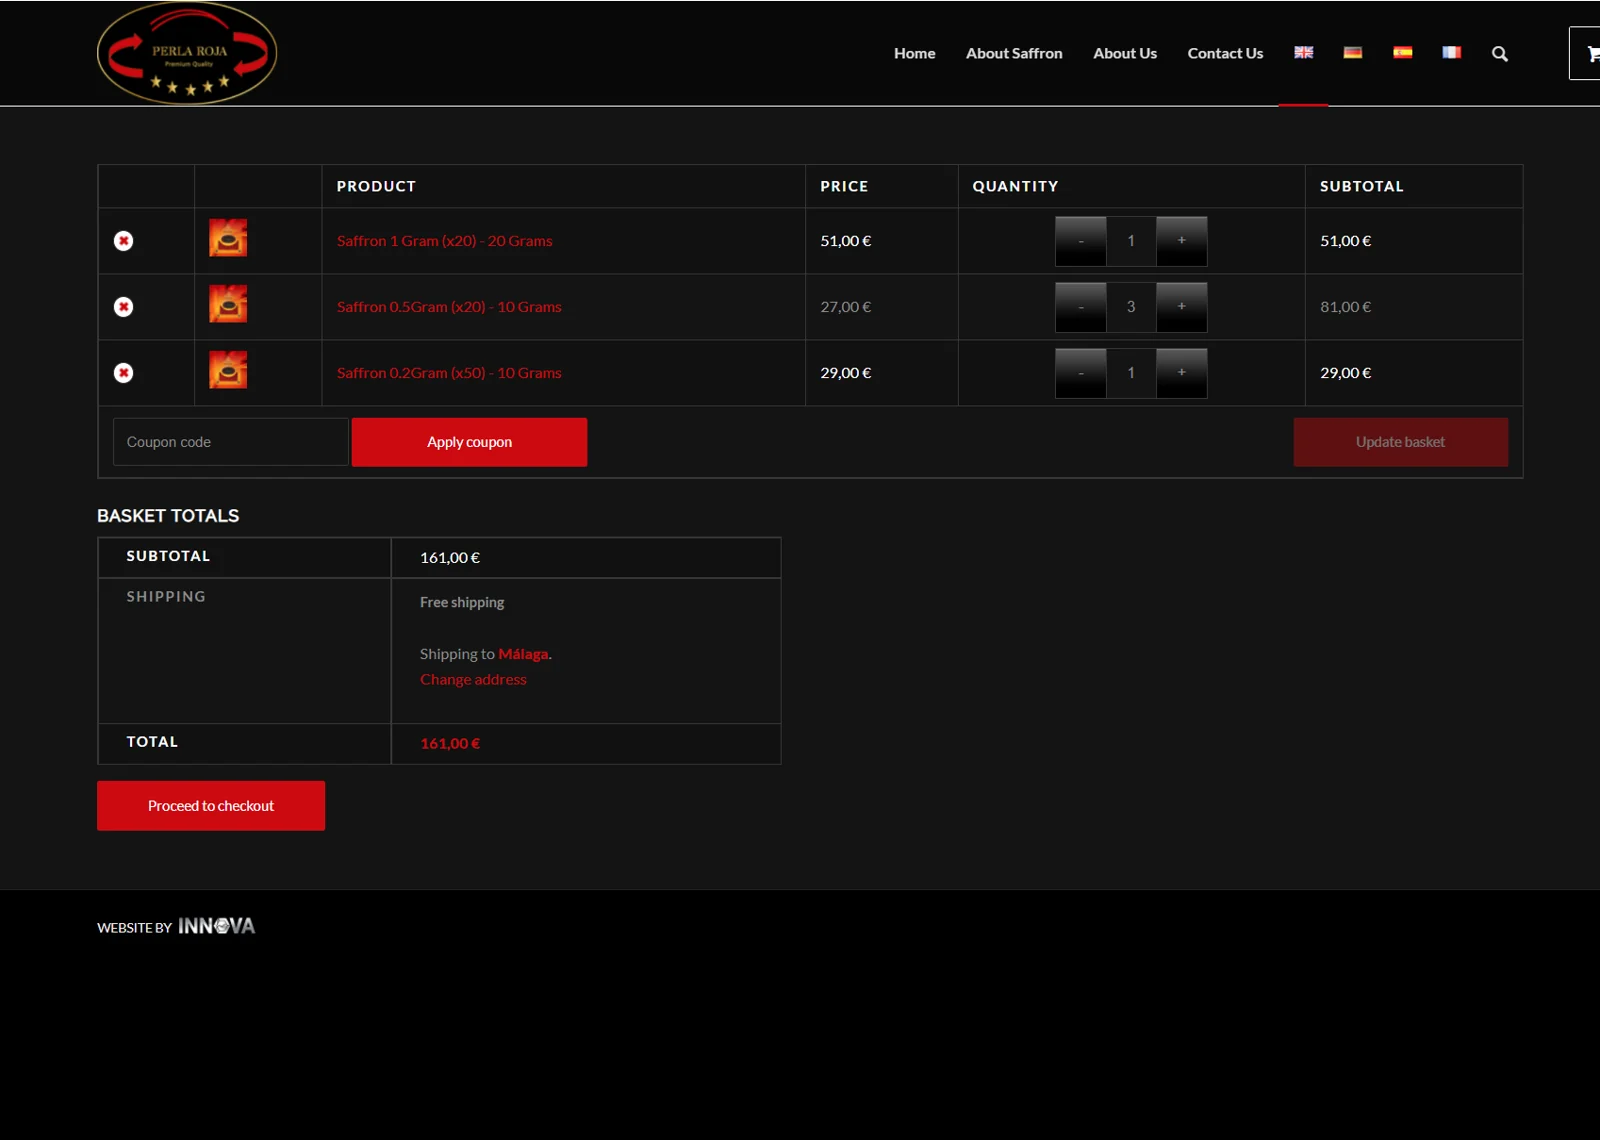Select the Free shipping text
This screenshot has height=1140, width=1600.
click(462, 603)
